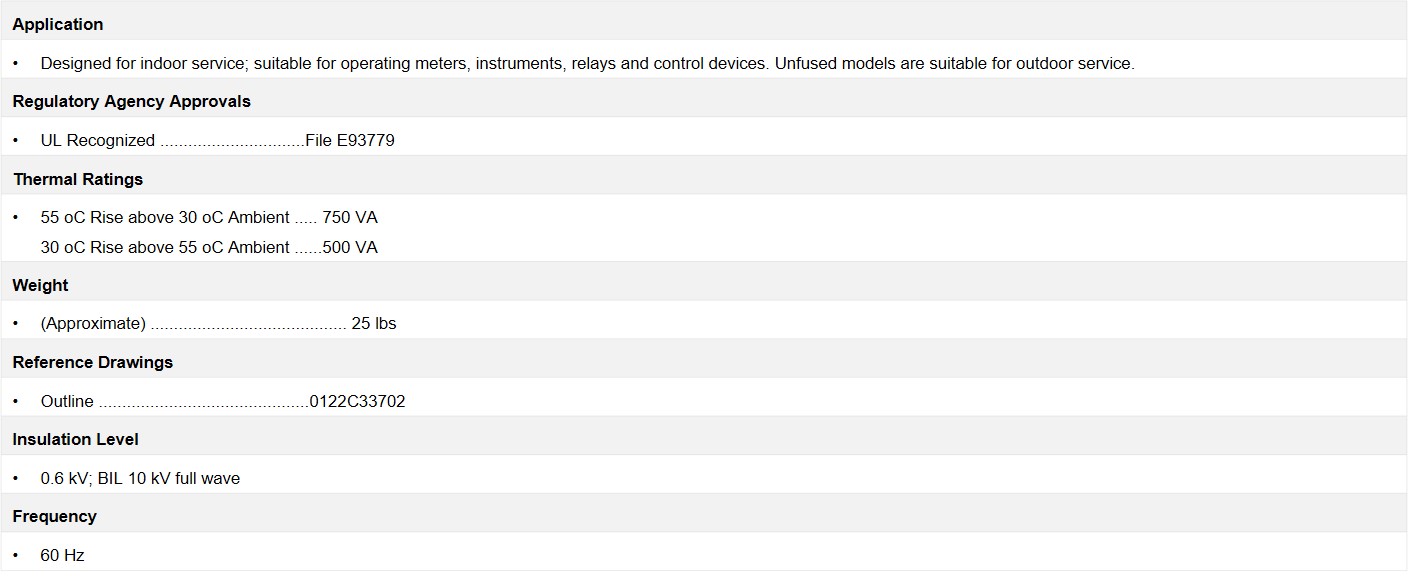This screenshot has height=576, width=1408.
Task: Select the Regulatory Agency Approvals heading
Action: pos(132,101)
